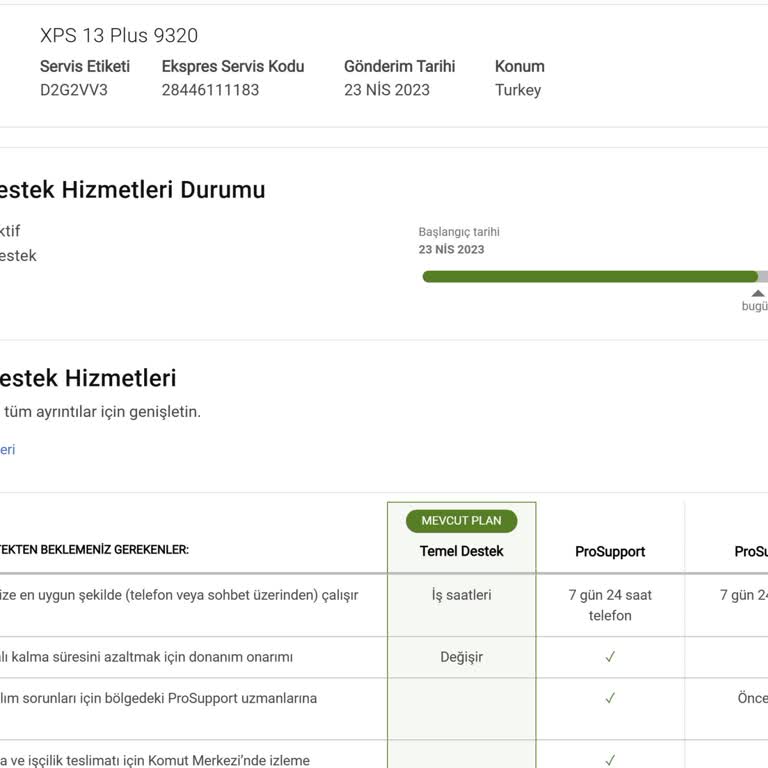Image resolution: width=768 pixels, height=768 pixels.
Task: Click the 'BEKLEMENİZ GEREKENLER:' header text
Action: pyautogui.click(x=115, y=550)
